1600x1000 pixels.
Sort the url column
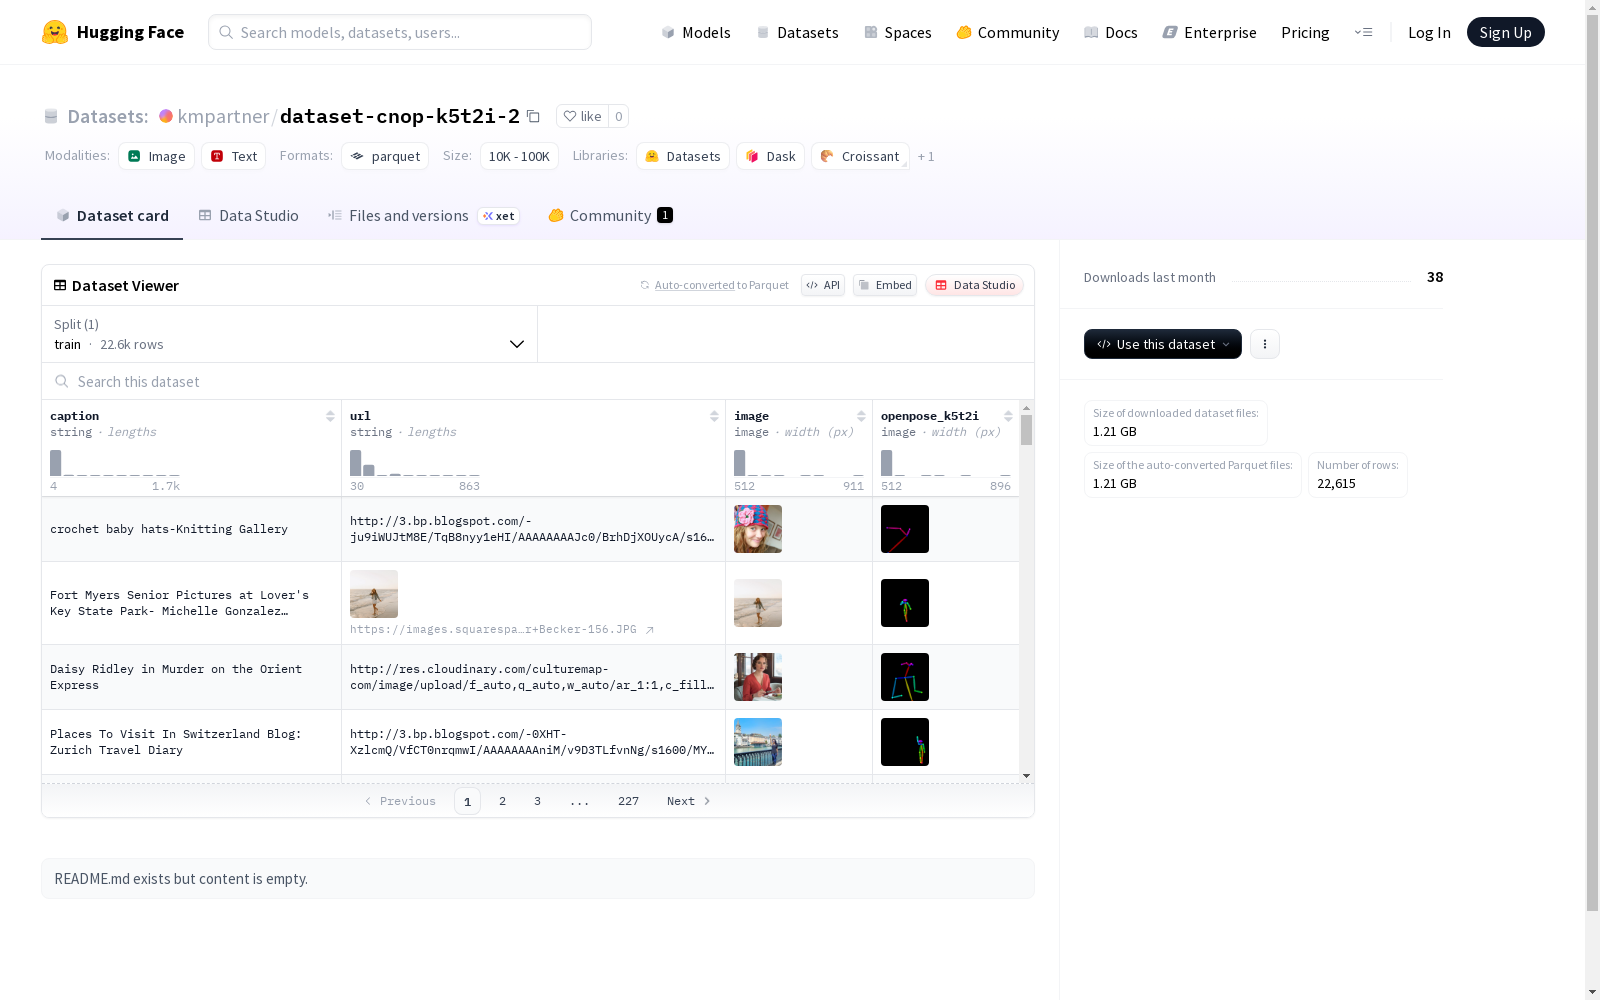[x=714, y=416]
